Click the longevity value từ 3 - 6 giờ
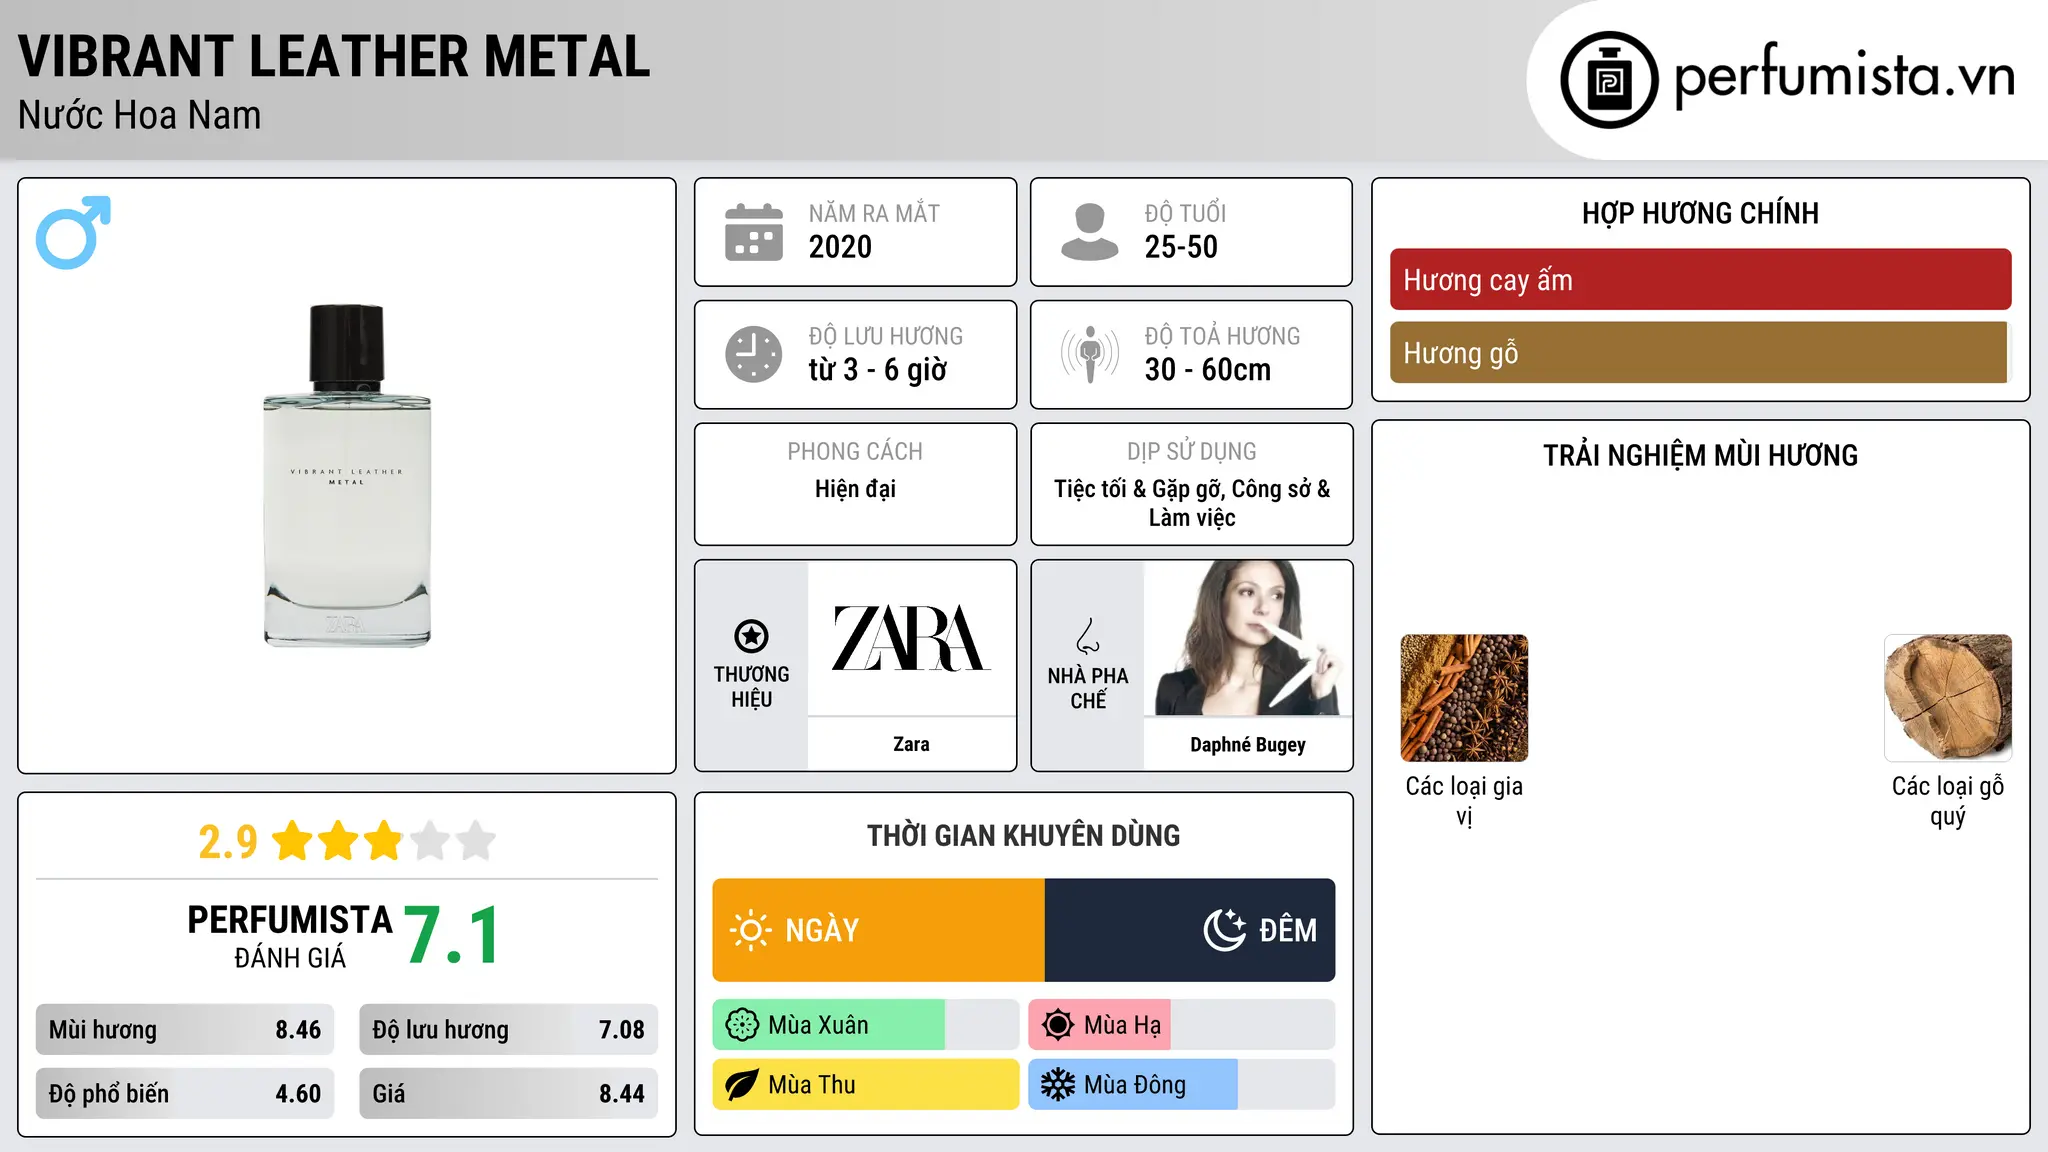The width and height of the screenshot is (2048, 1152). (x=877, y=370)
